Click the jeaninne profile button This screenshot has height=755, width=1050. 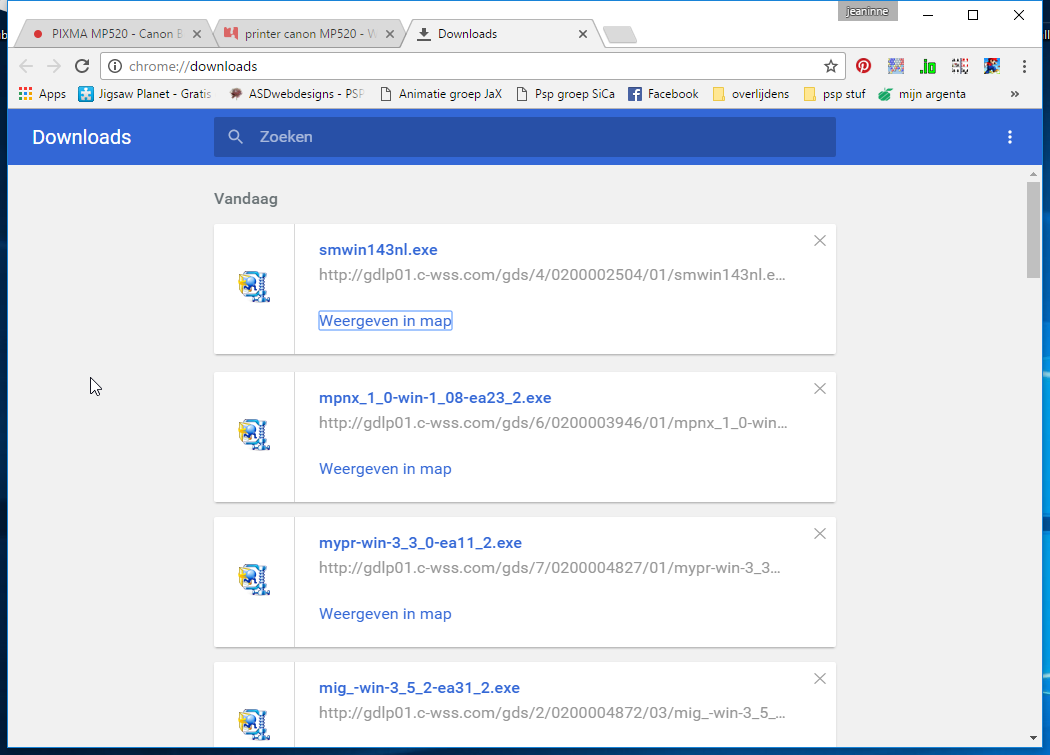[x=867, y=11]
